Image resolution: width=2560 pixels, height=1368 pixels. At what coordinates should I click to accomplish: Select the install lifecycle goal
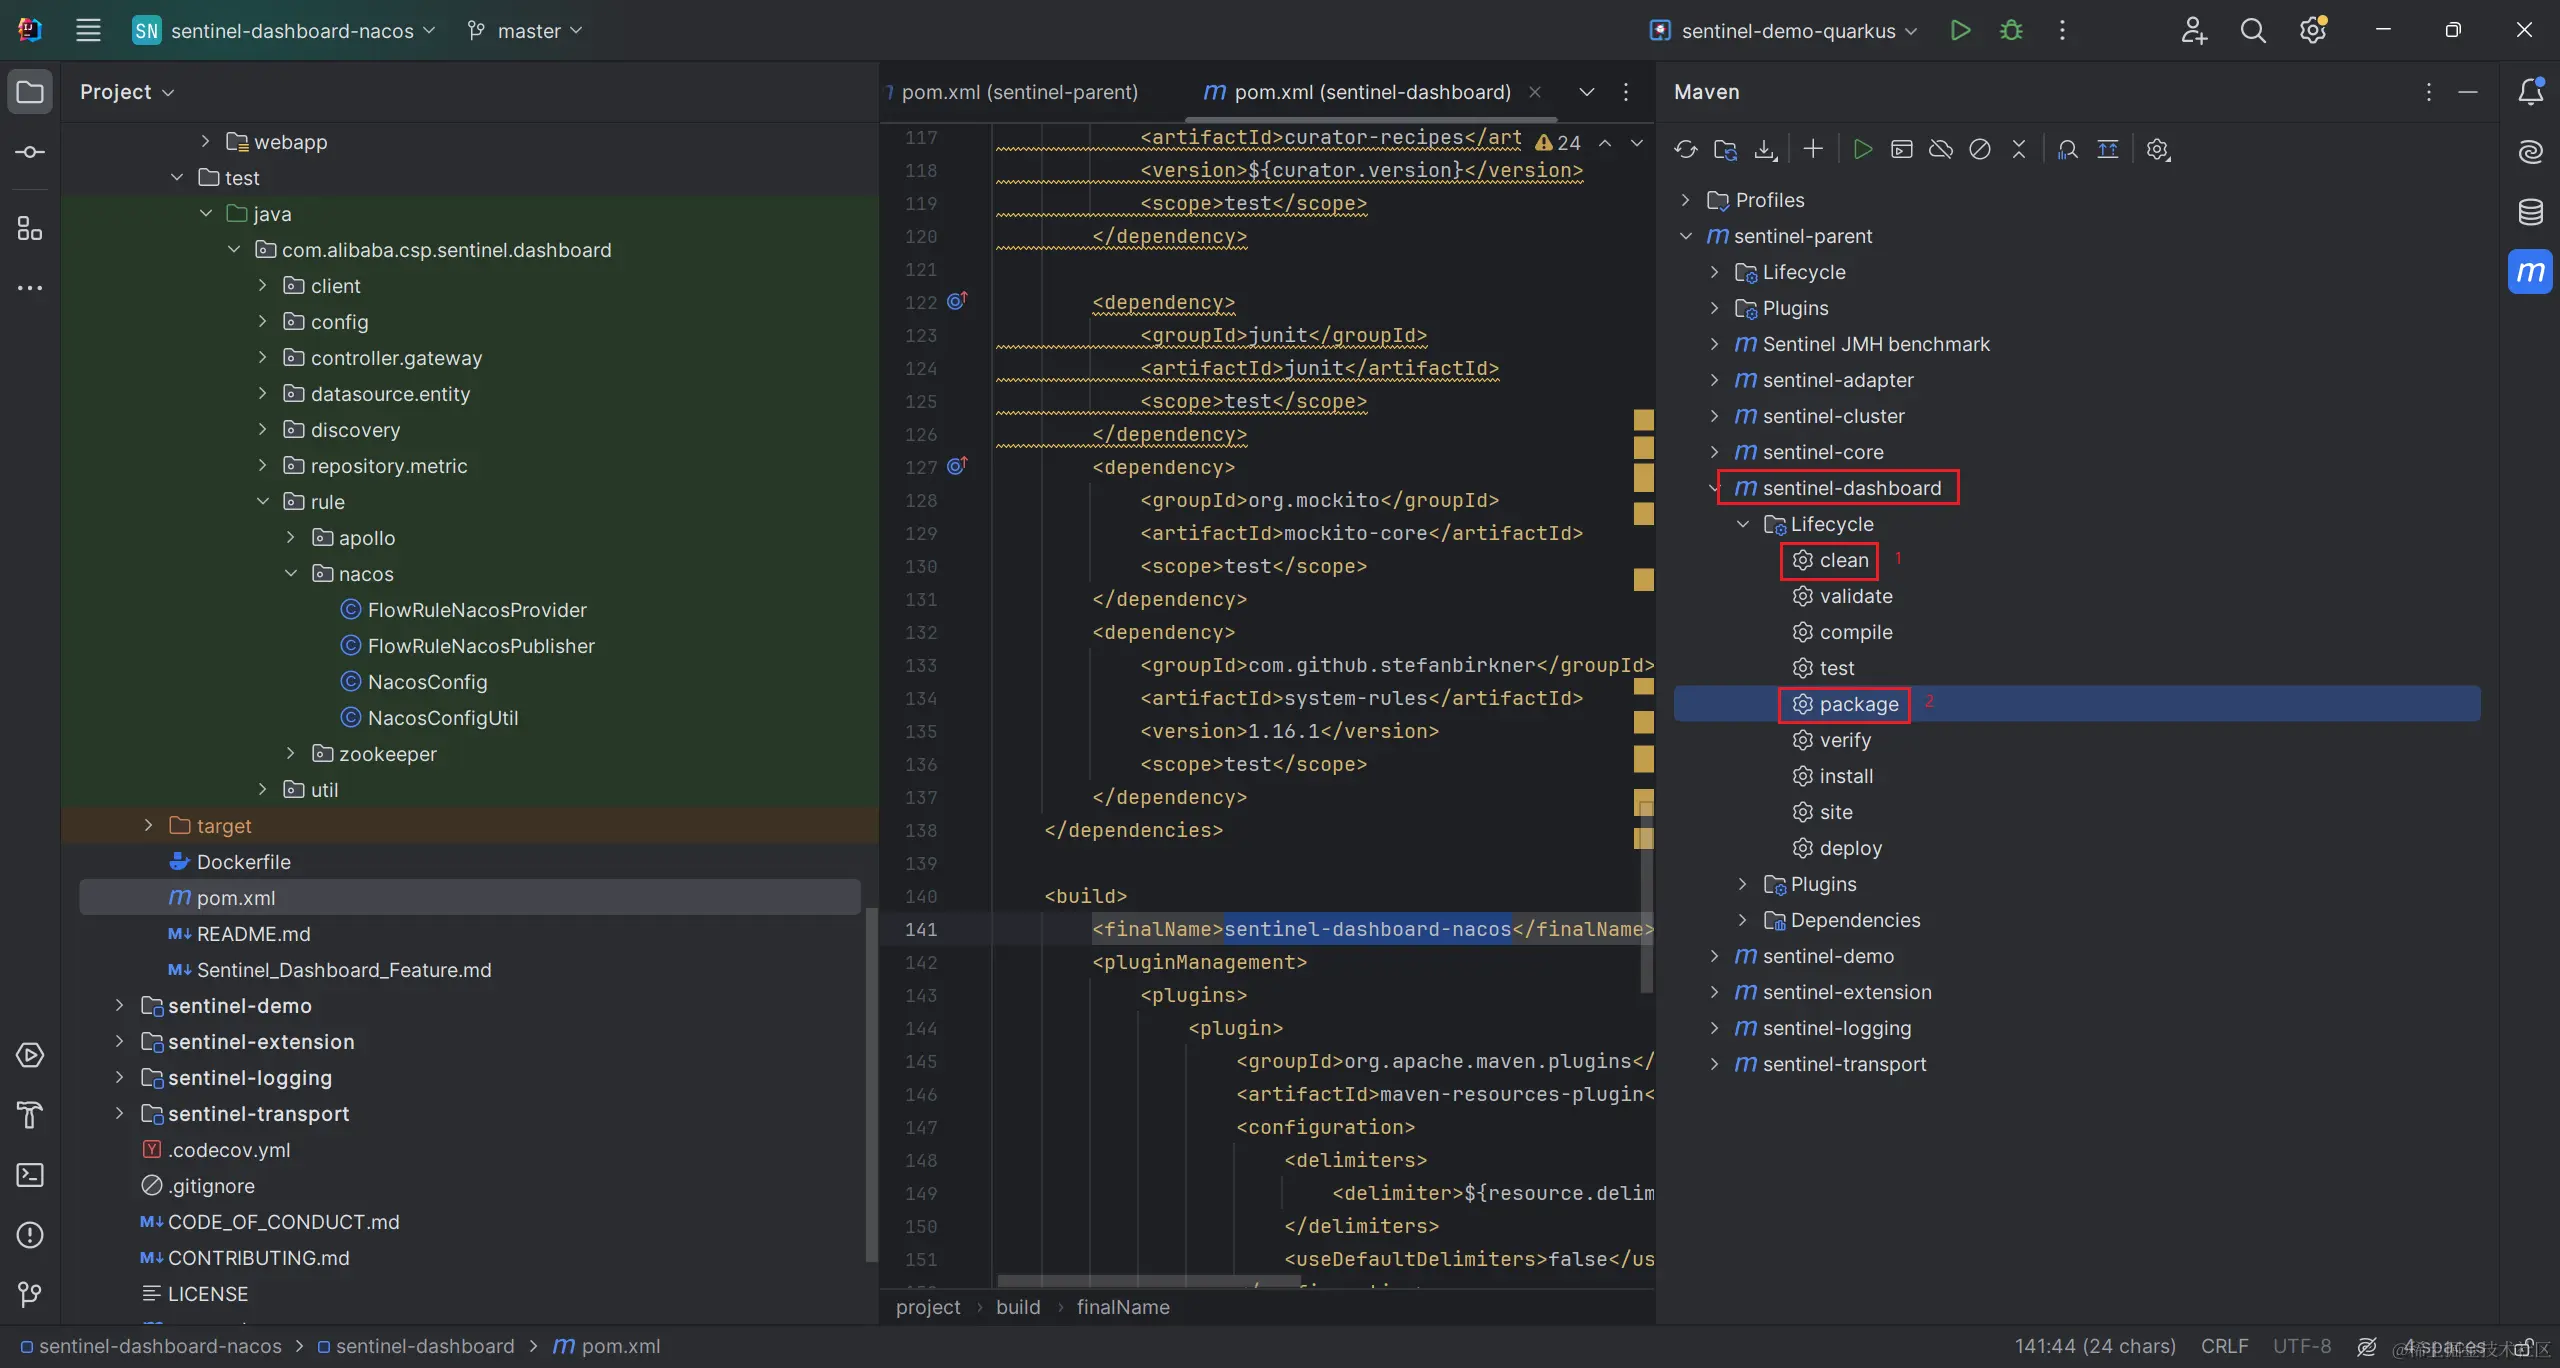[x=1832, y=776]
